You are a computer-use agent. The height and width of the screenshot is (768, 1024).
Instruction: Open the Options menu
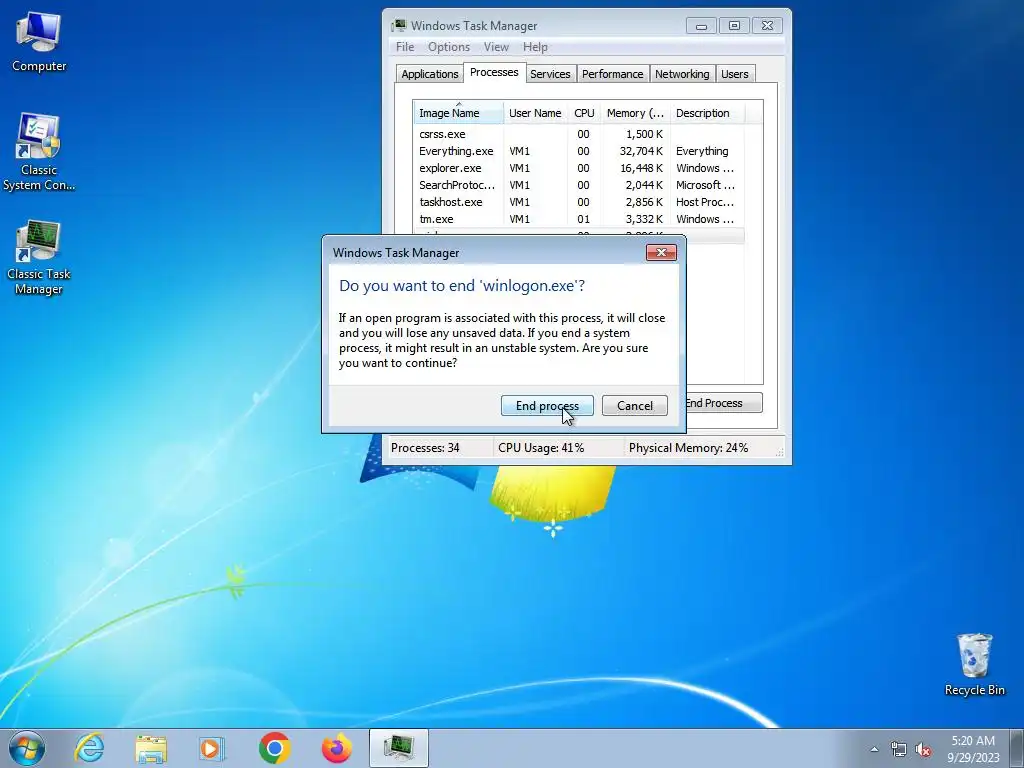point(449,47)
